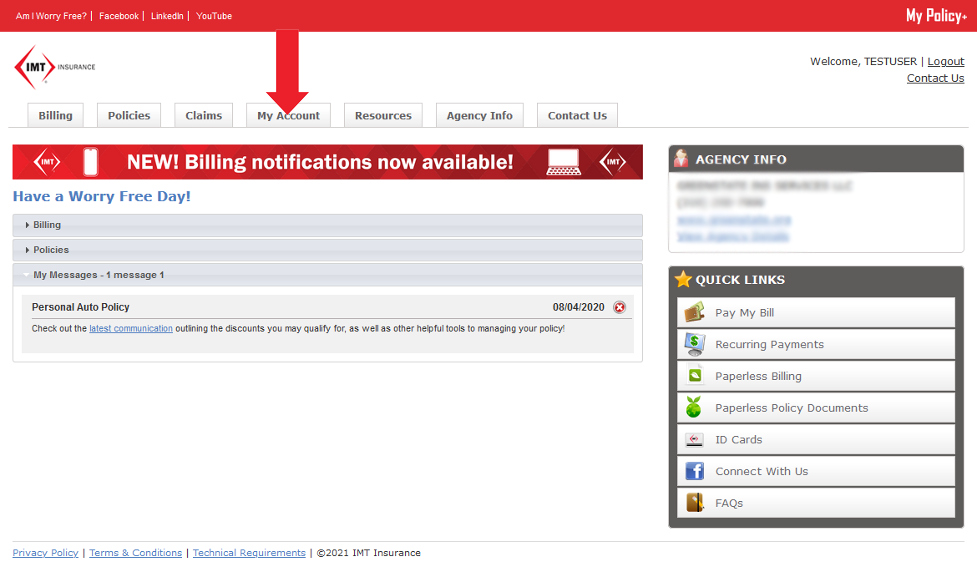
Task: Open the Billing tab
Action: pos(55,115)
